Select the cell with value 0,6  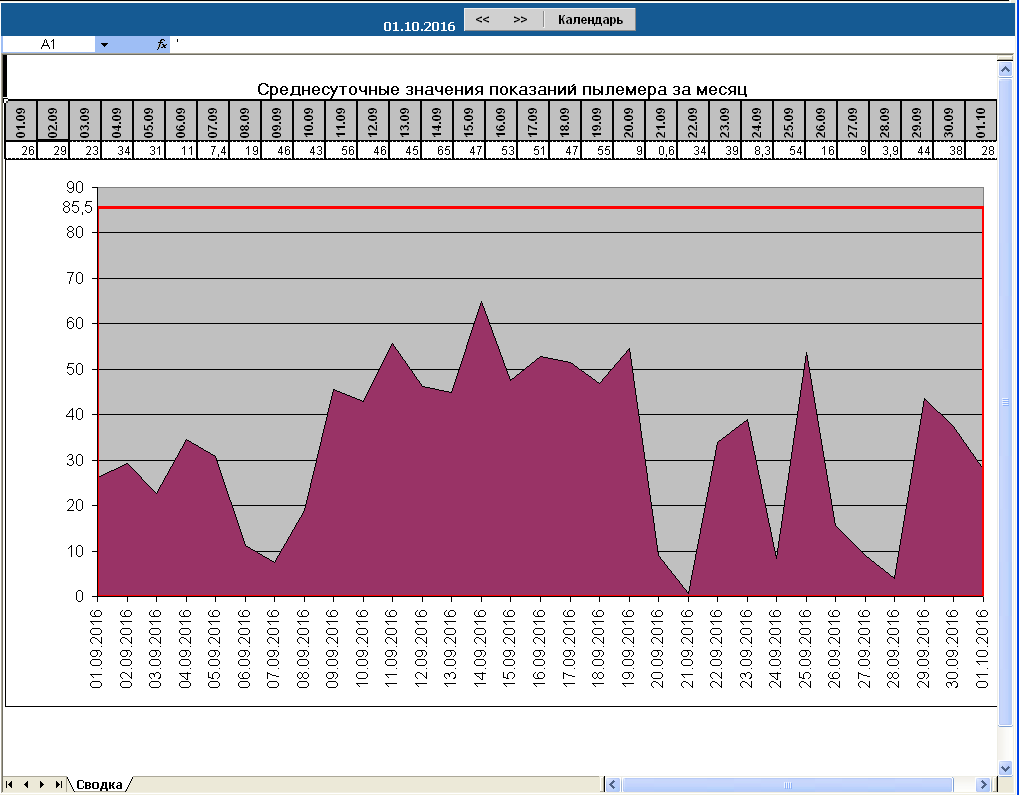coord(660,150)
